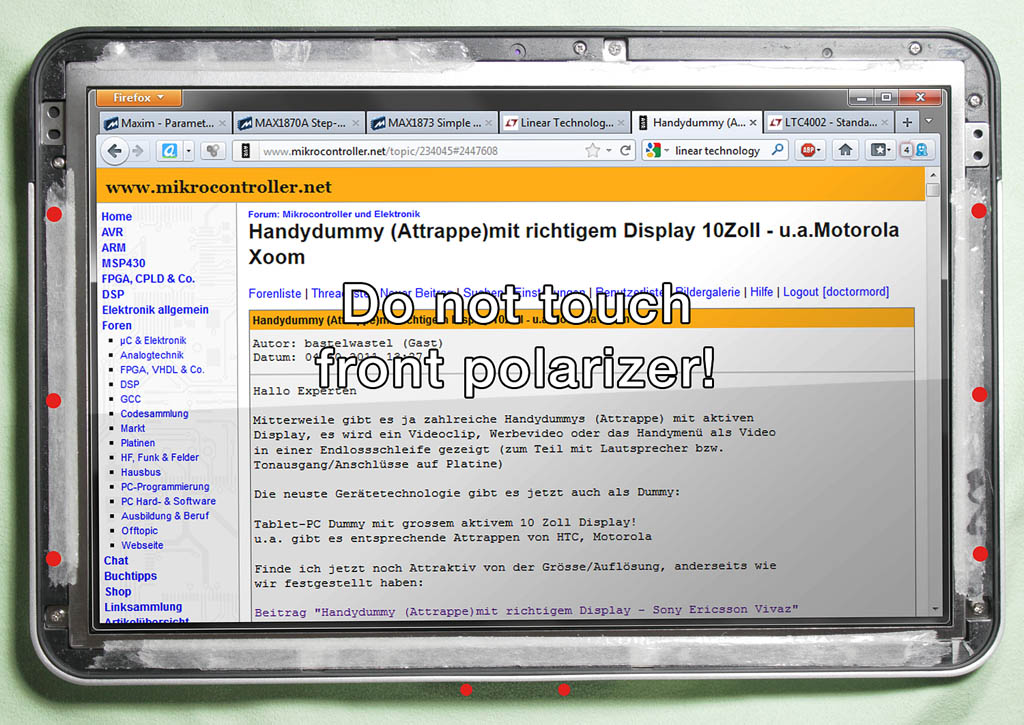Open the 'µC & Elektronik' forum link
1024x725 pixels.
(x=153, y=340)
